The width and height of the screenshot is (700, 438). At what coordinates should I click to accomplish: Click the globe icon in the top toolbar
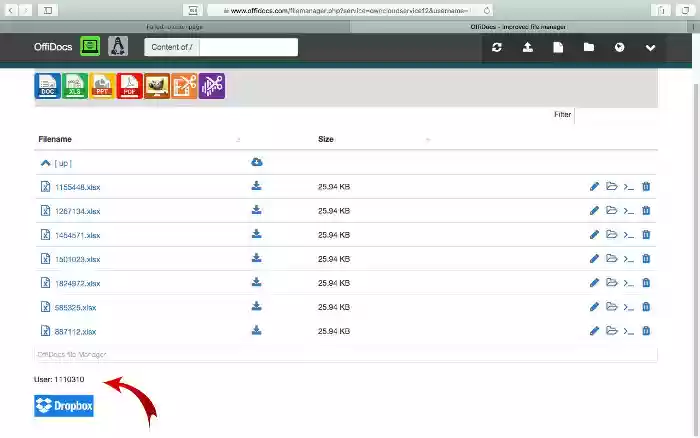(x=619, y=47)
